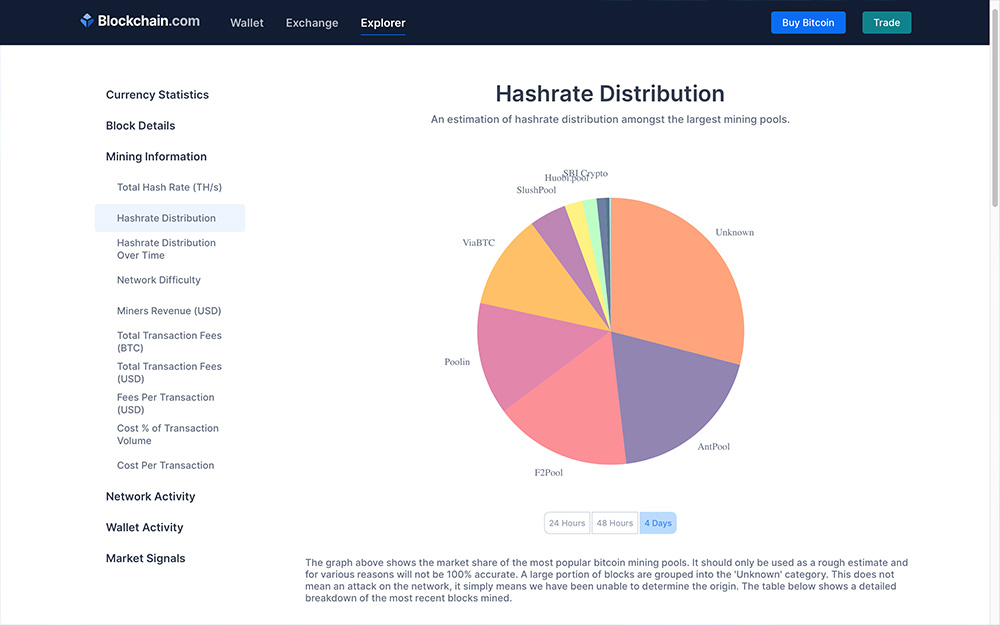Click the Trade button
Screen dimensions: 1000x625
tap(886, 22)
